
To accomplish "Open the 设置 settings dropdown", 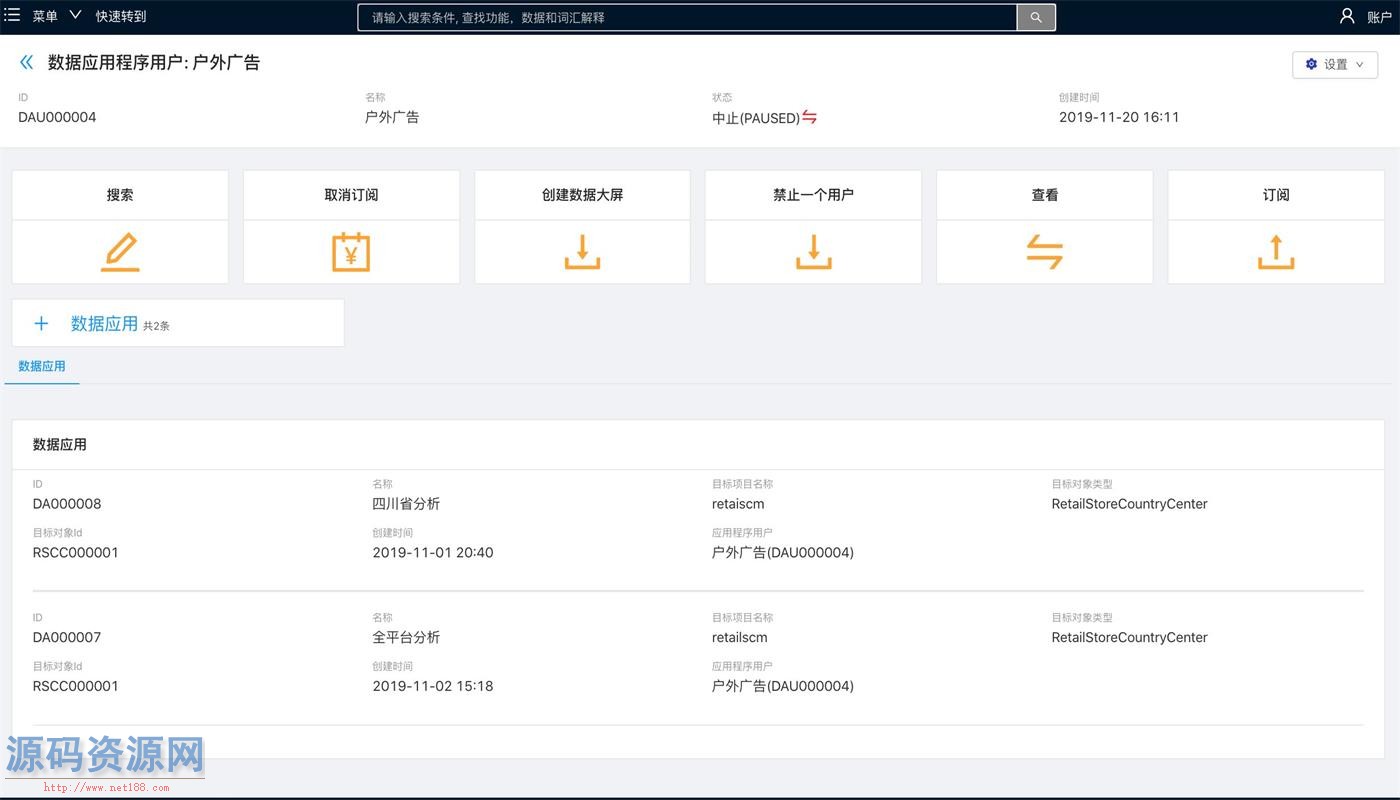I will coord(1335,64).
